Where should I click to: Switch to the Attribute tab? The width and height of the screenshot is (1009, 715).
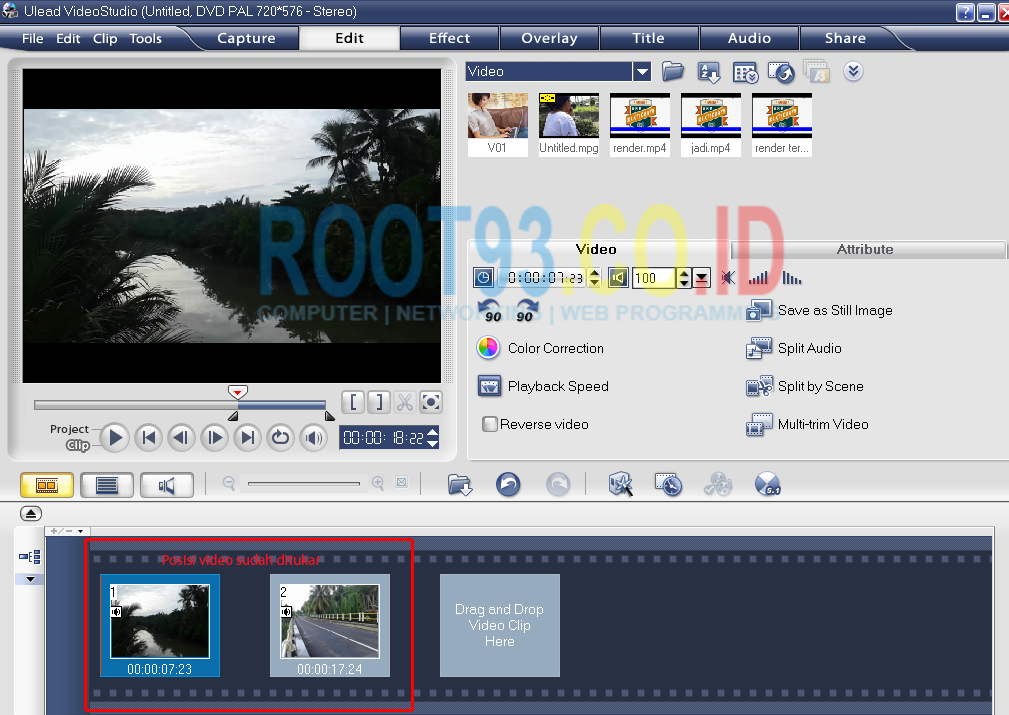click(x=864, y=249)
